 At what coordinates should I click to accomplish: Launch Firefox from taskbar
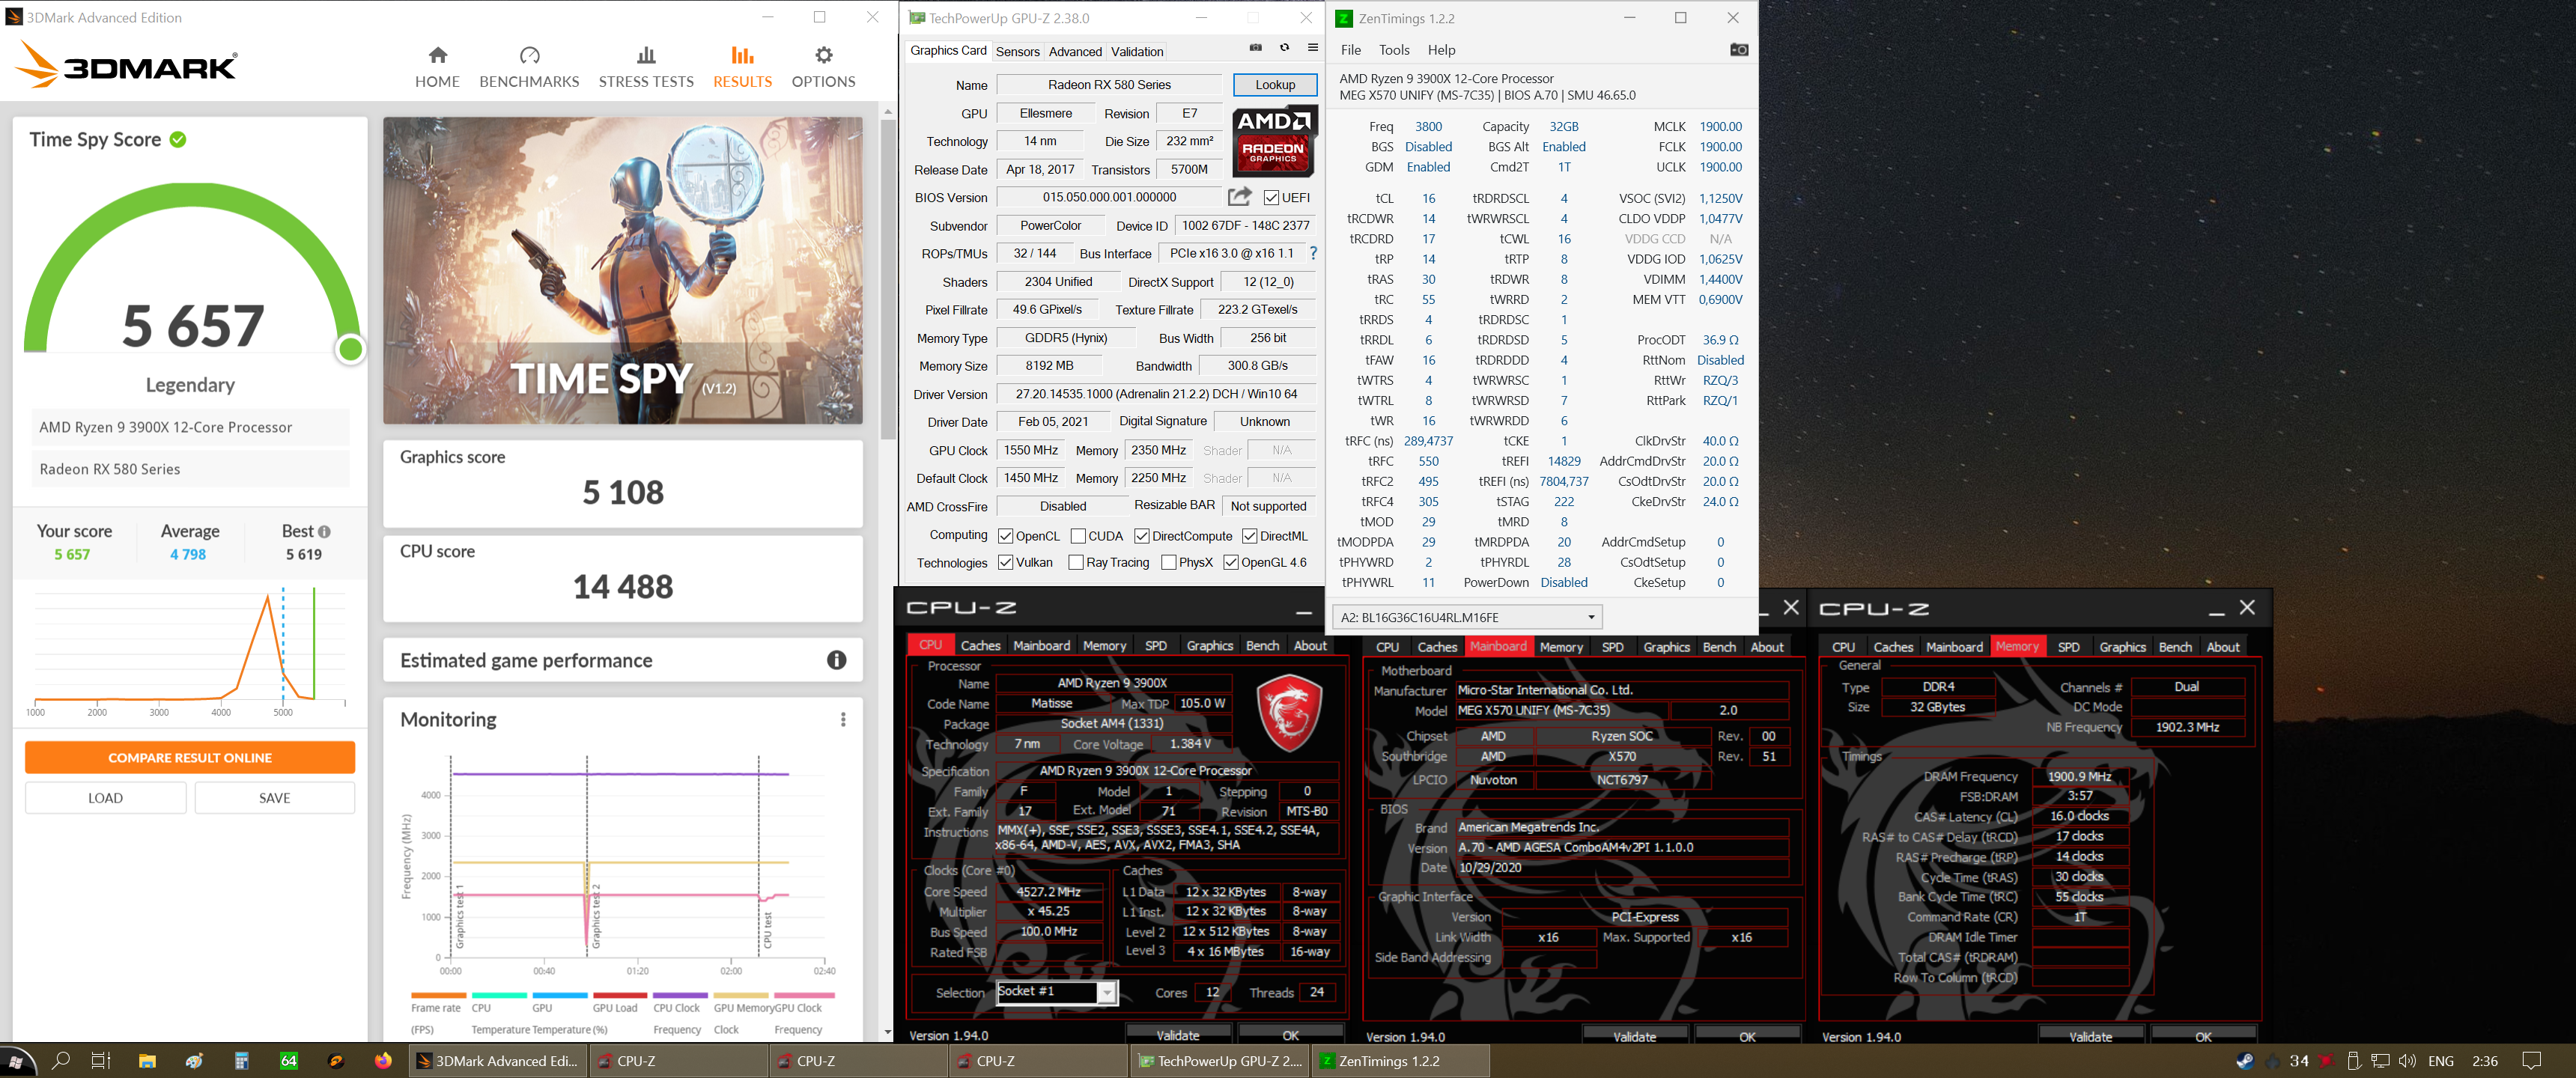(383, 1061)
